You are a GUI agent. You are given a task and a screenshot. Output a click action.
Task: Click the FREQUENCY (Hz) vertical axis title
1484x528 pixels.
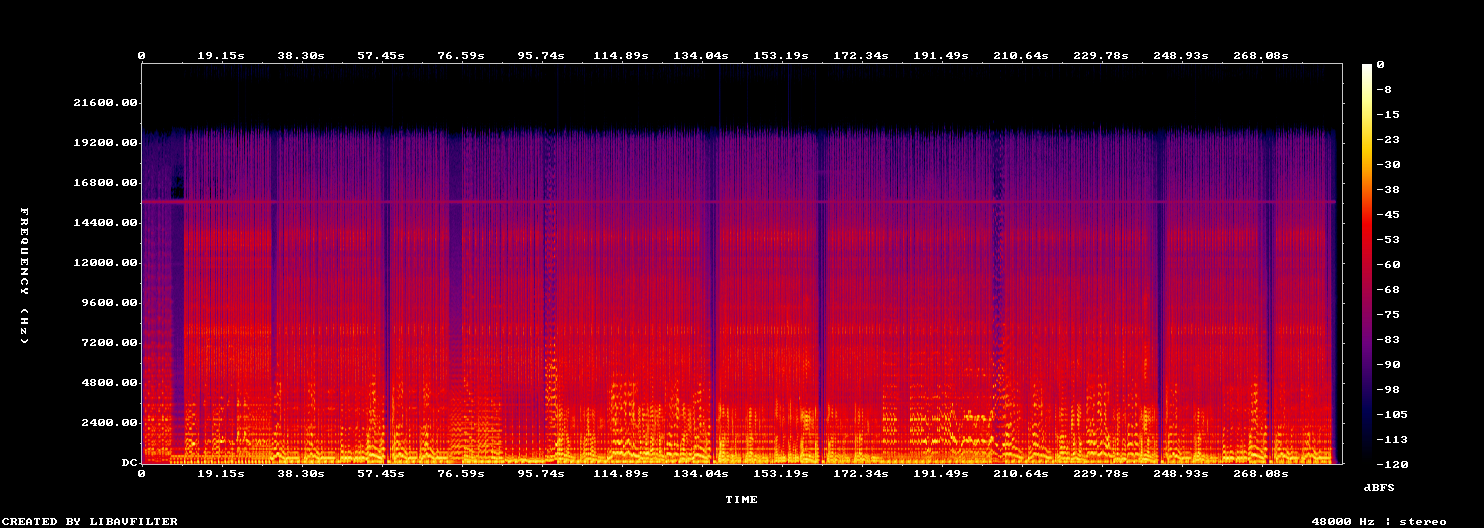point(24,277)
